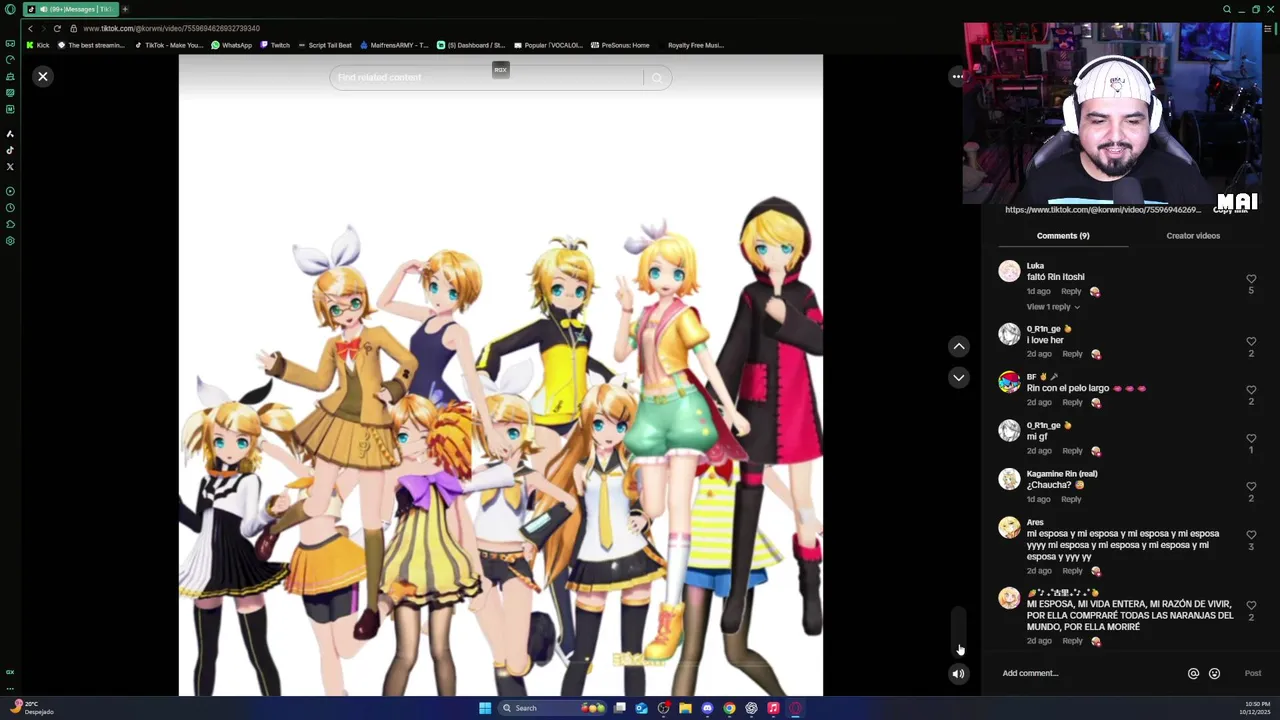Like the 'i love her' comment
This screenshot has height=720, width=1280.
click(x=1251, y=342)
